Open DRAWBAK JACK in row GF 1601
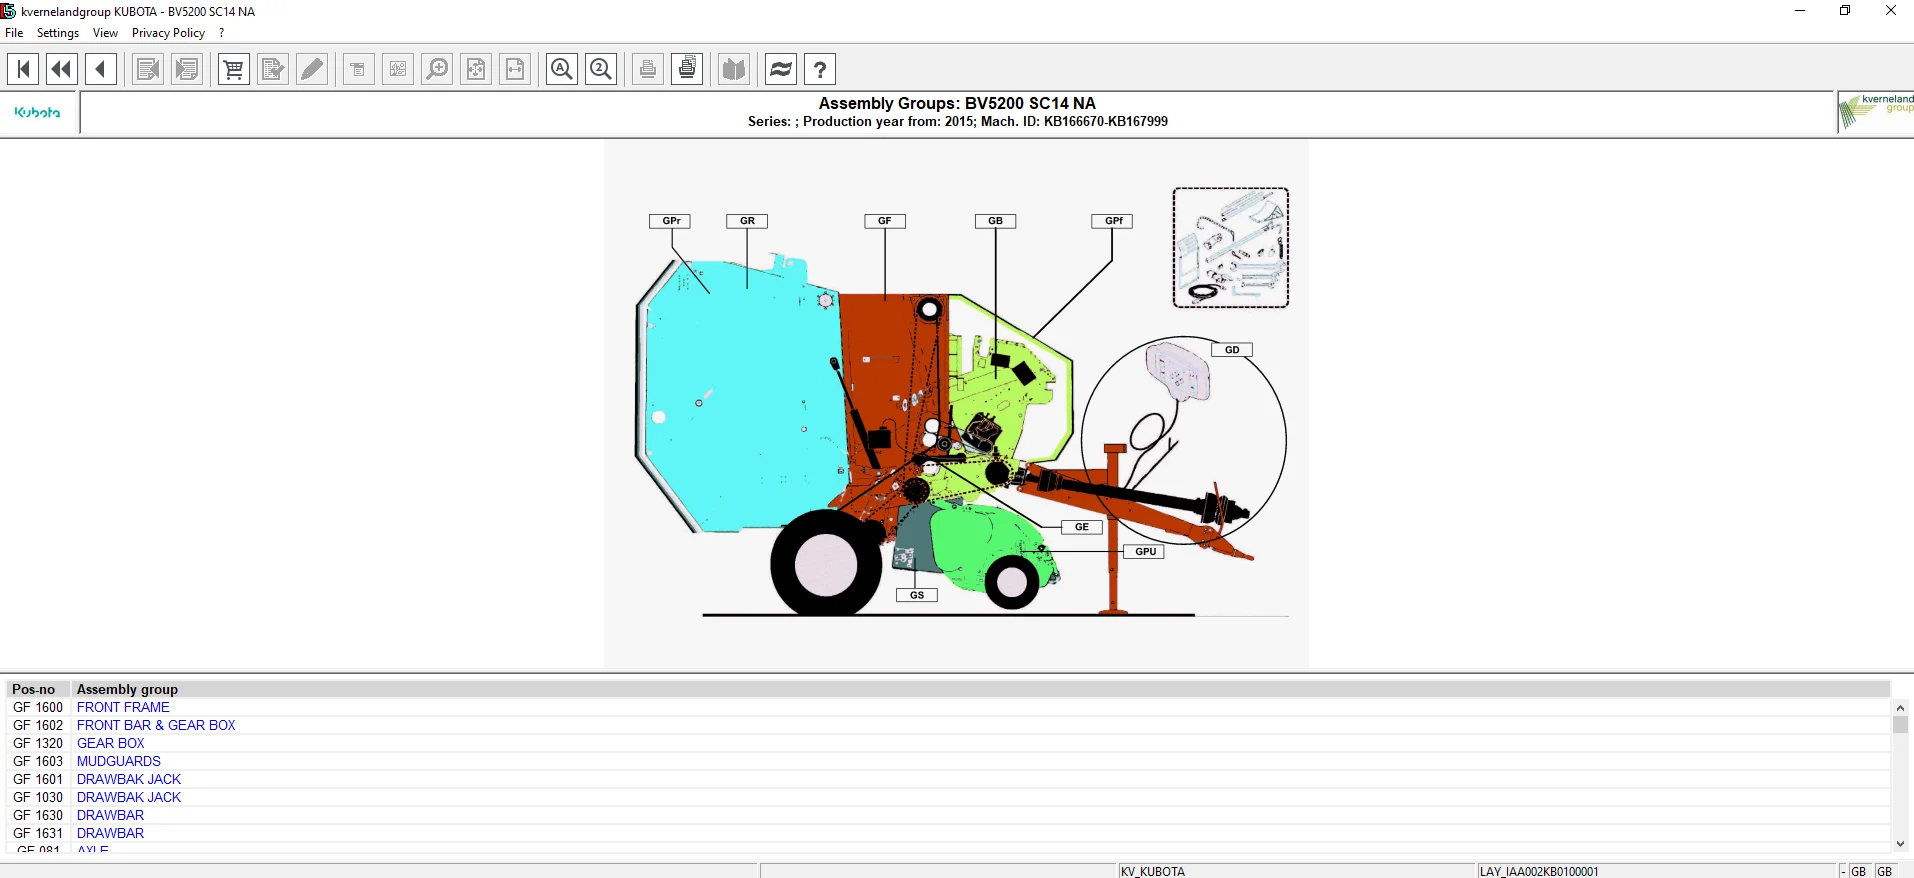The width and height of the screenshot is (1914, 878). coord(129,779)
